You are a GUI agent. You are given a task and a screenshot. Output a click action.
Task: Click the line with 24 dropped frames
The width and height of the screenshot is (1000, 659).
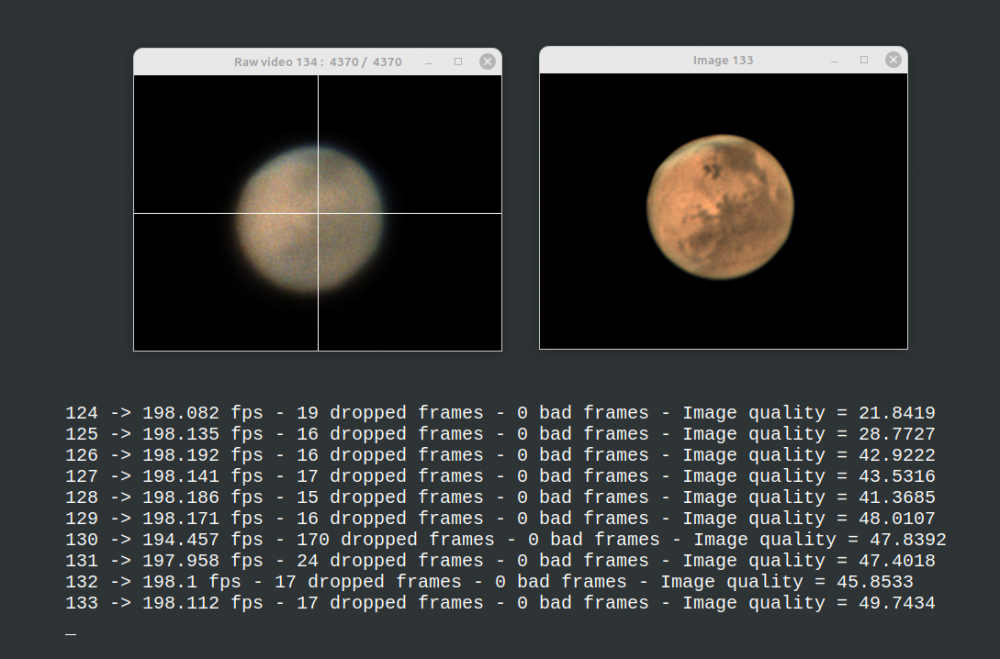click(500, 560)
